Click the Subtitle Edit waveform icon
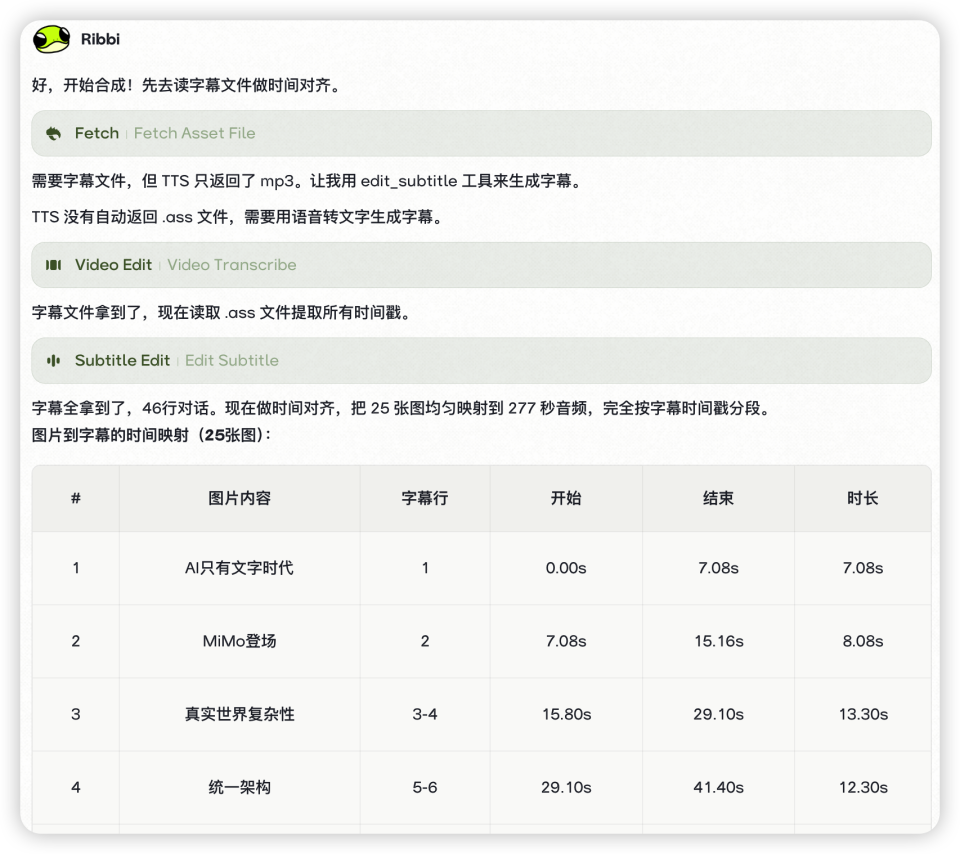 pos(54,361)
